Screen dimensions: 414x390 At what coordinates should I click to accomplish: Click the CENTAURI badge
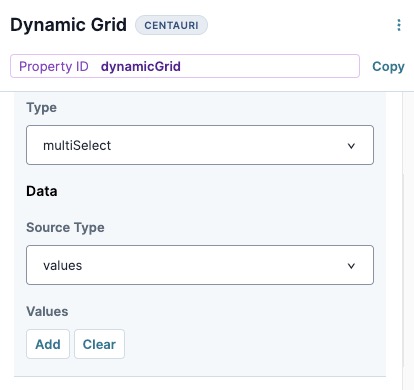[171, 25]
